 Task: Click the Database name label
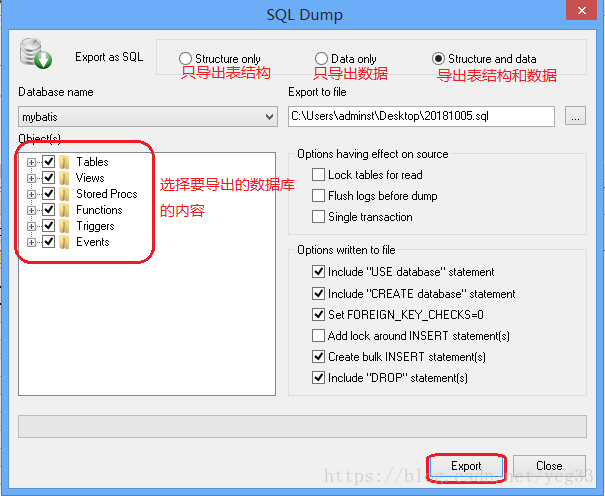[56, 92]
